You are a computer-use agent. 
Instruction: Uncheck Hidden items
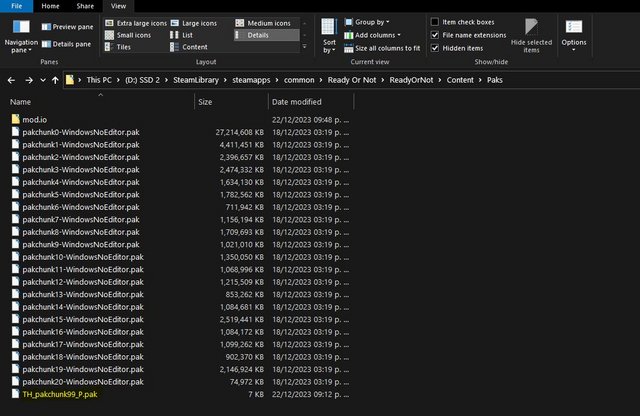coord(435,48)
